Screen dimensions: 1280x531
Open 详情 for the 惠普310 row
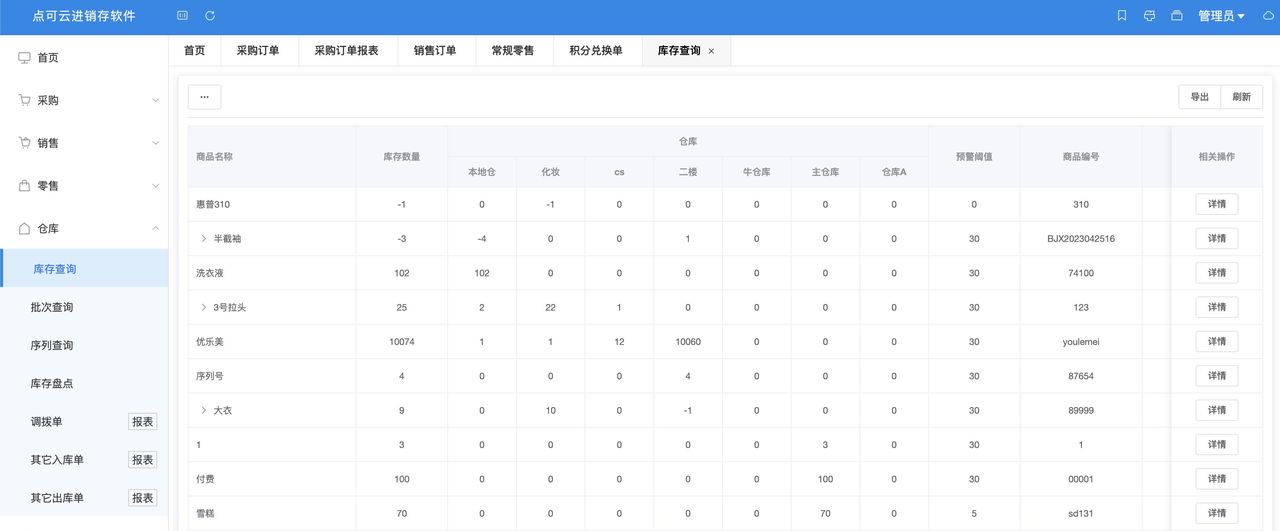pyautogui.click(x=1217, y=204)
